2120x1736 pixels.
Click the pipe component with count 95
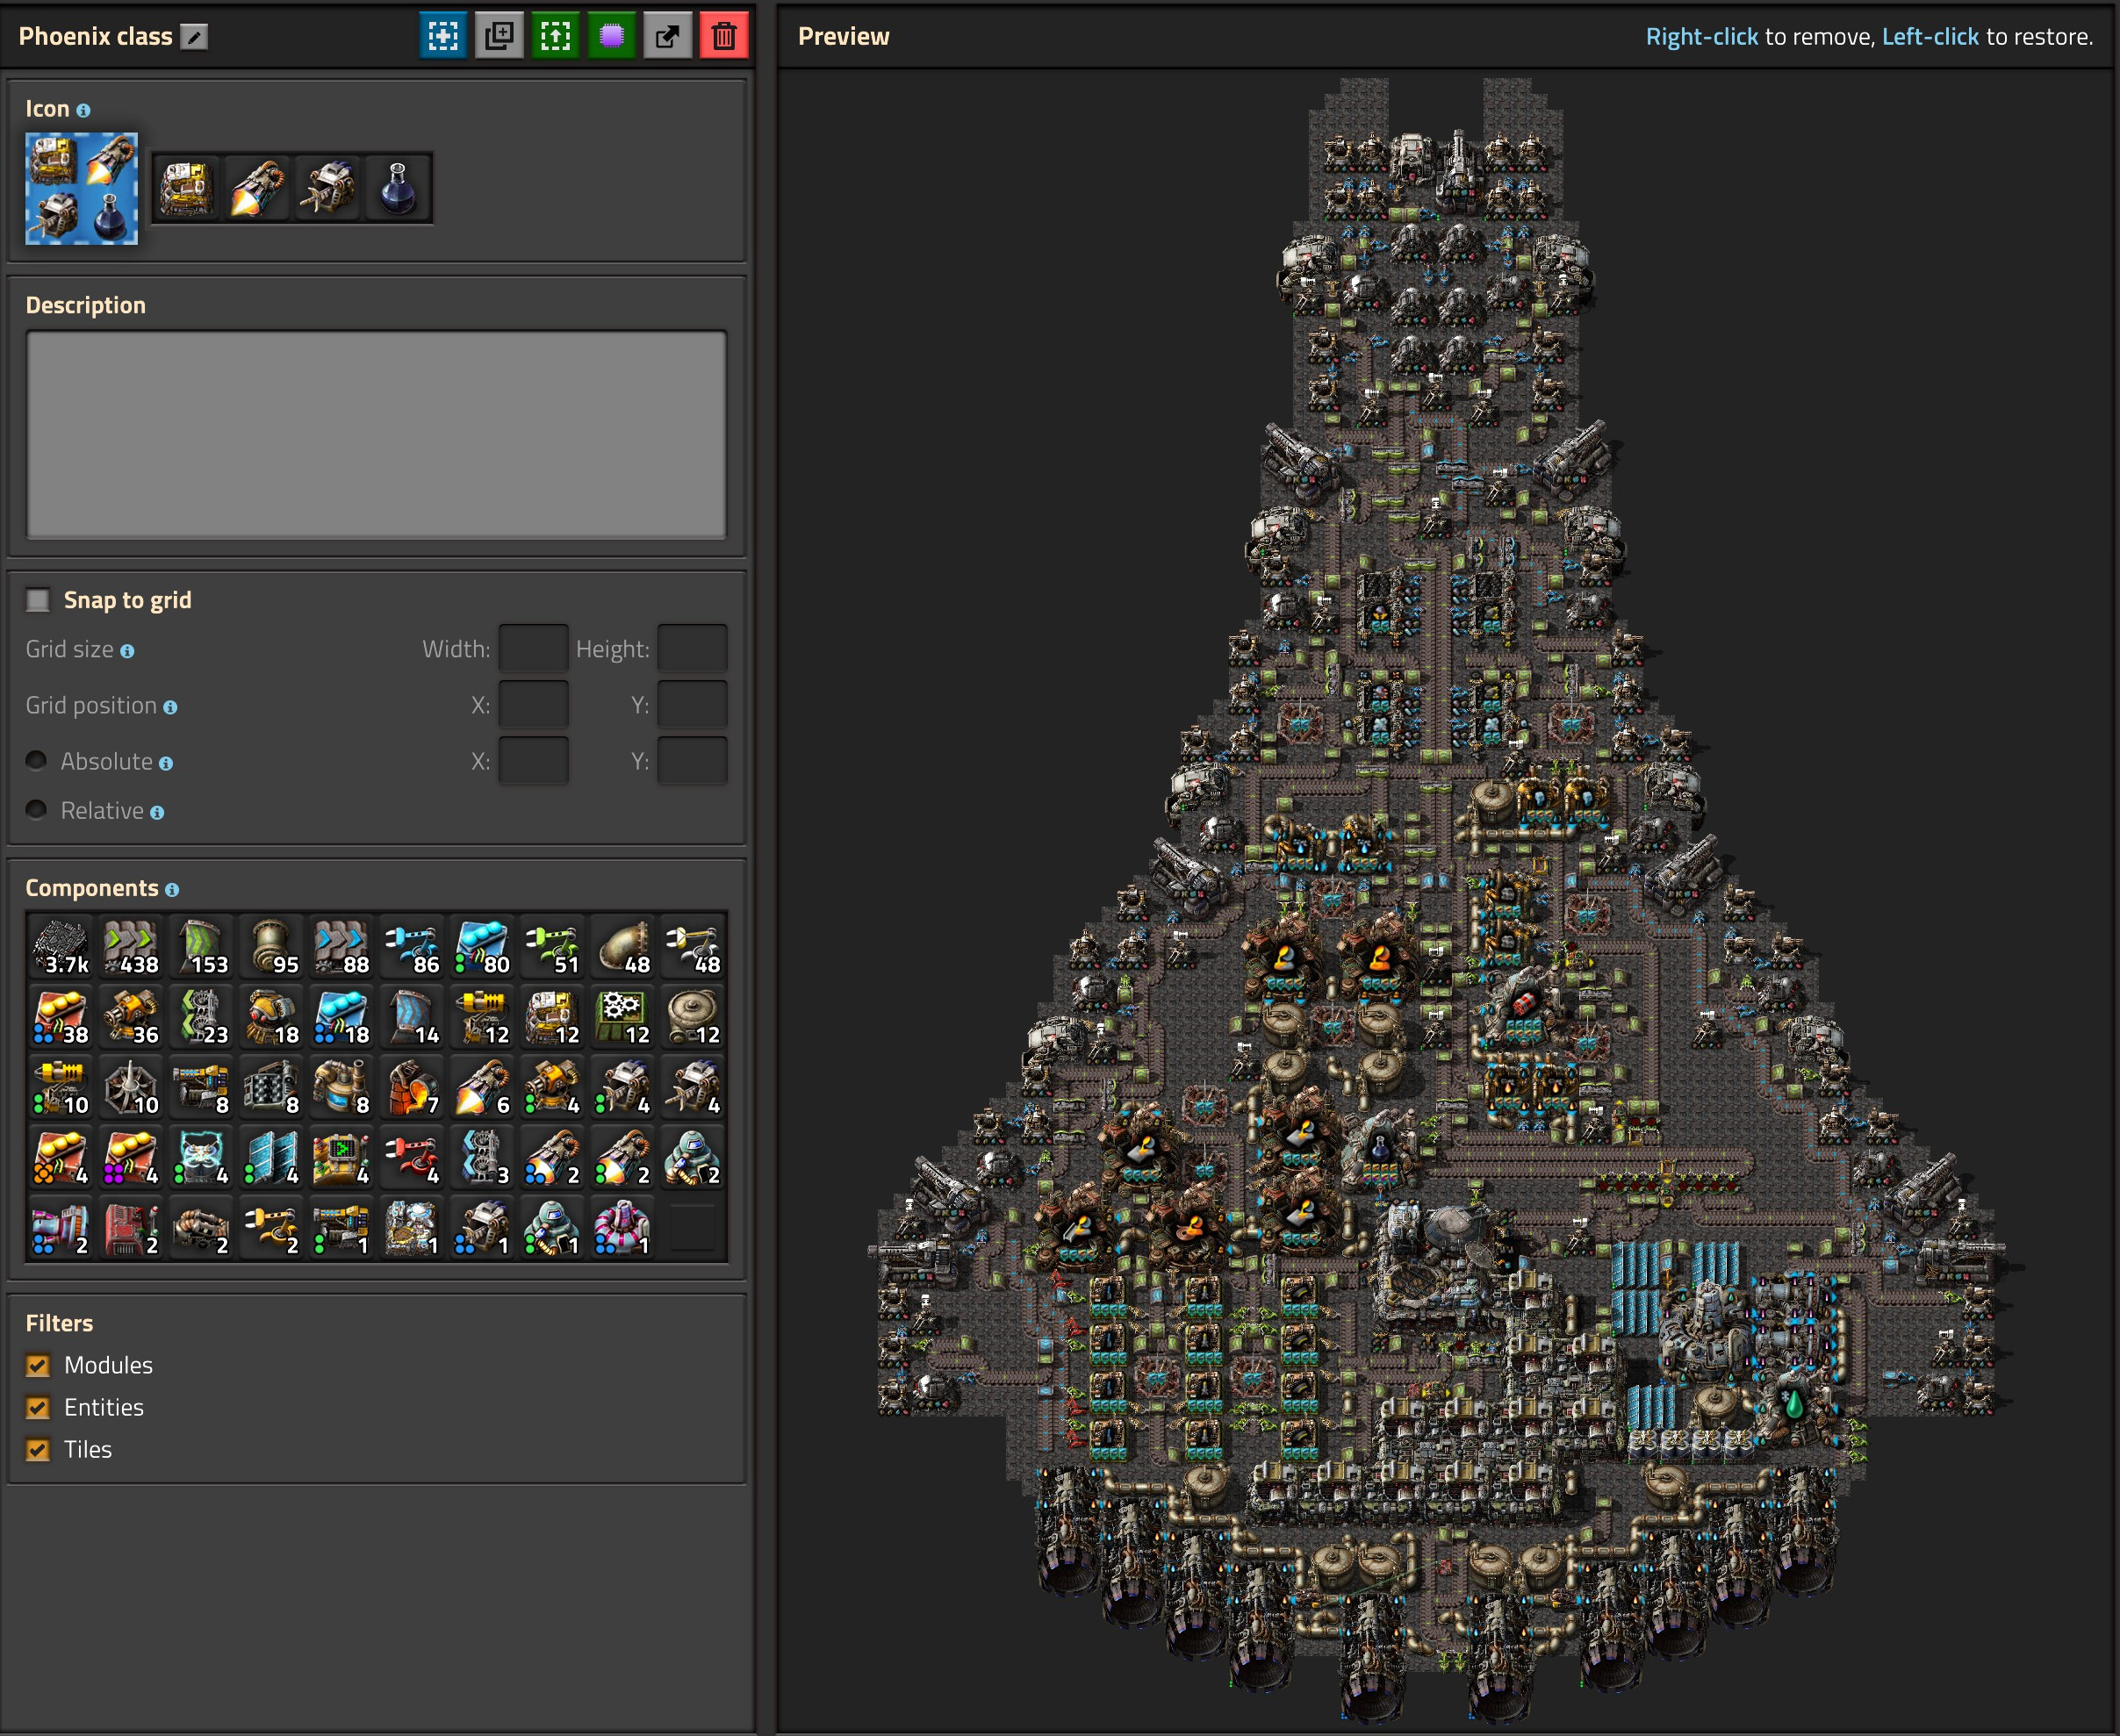tap(271, 947)
